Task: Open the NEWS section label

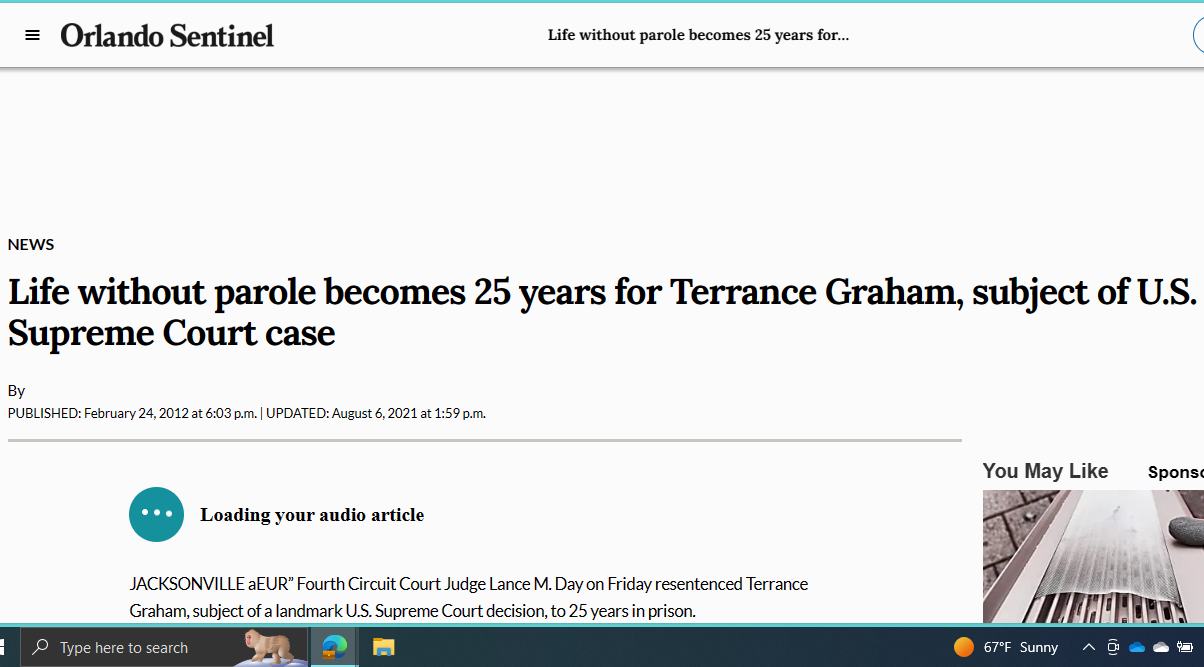Action: (x=31, y=244)
